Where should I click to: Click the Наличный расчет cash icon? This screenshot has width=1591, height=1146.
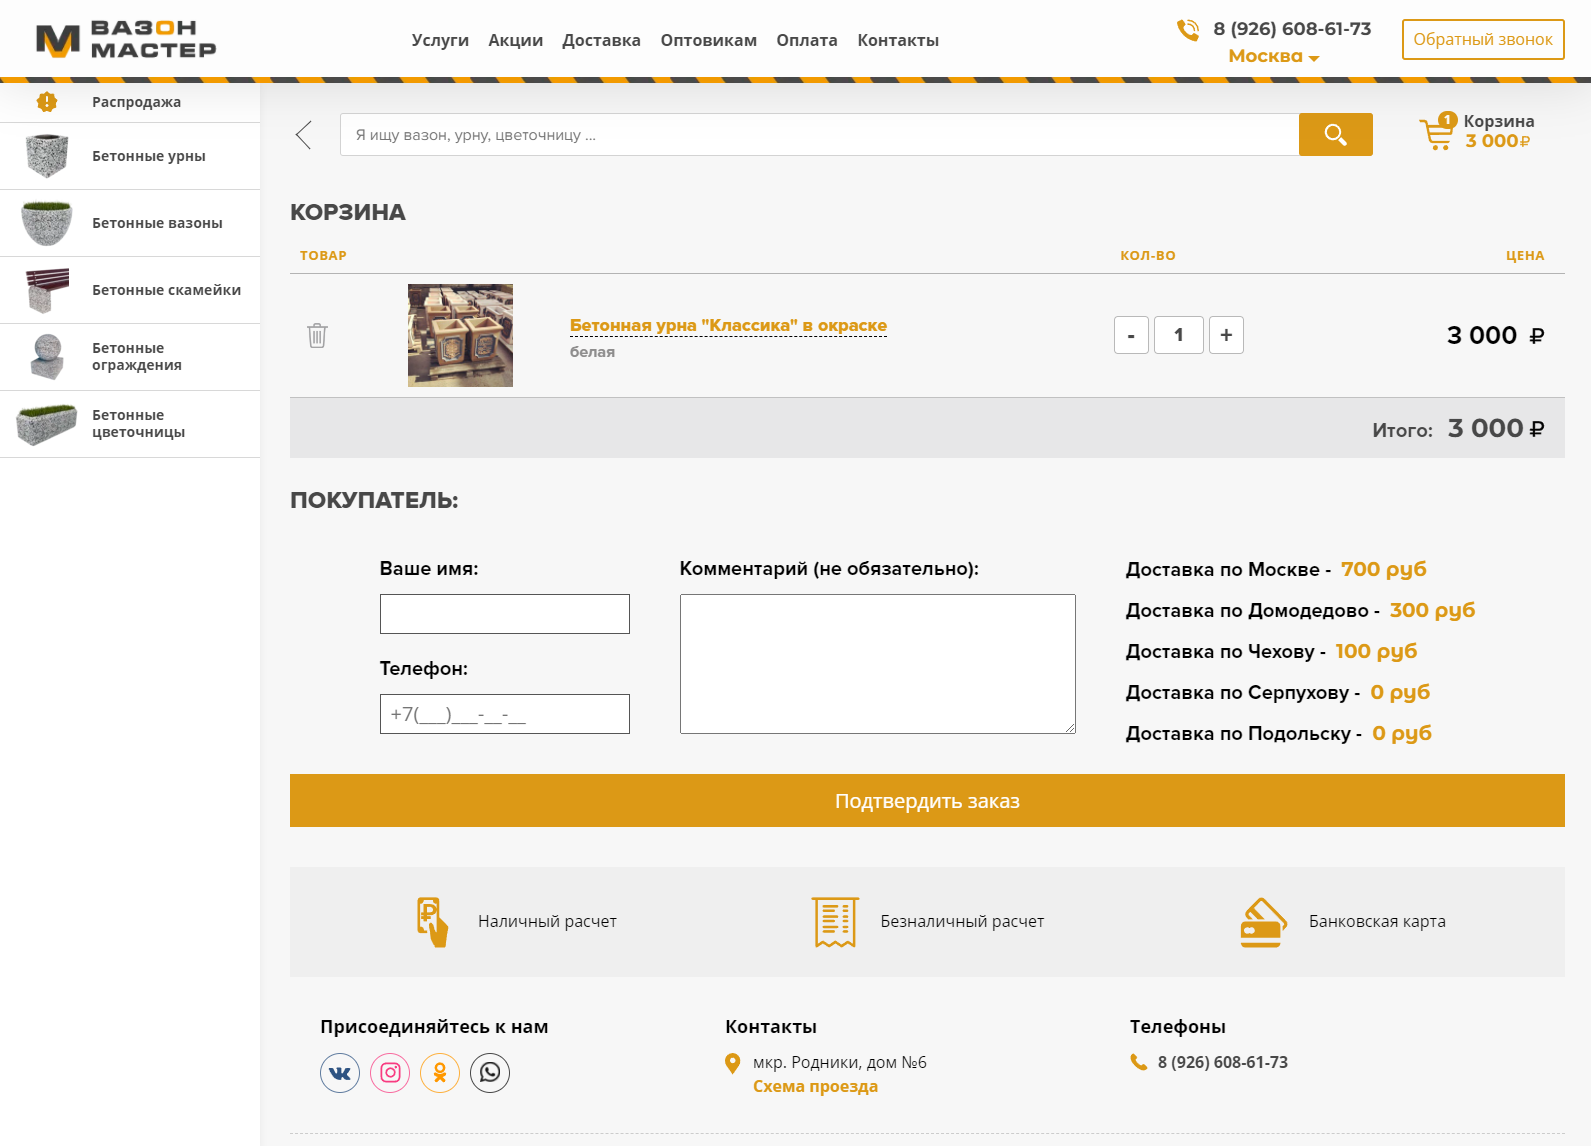pos(432,922)
